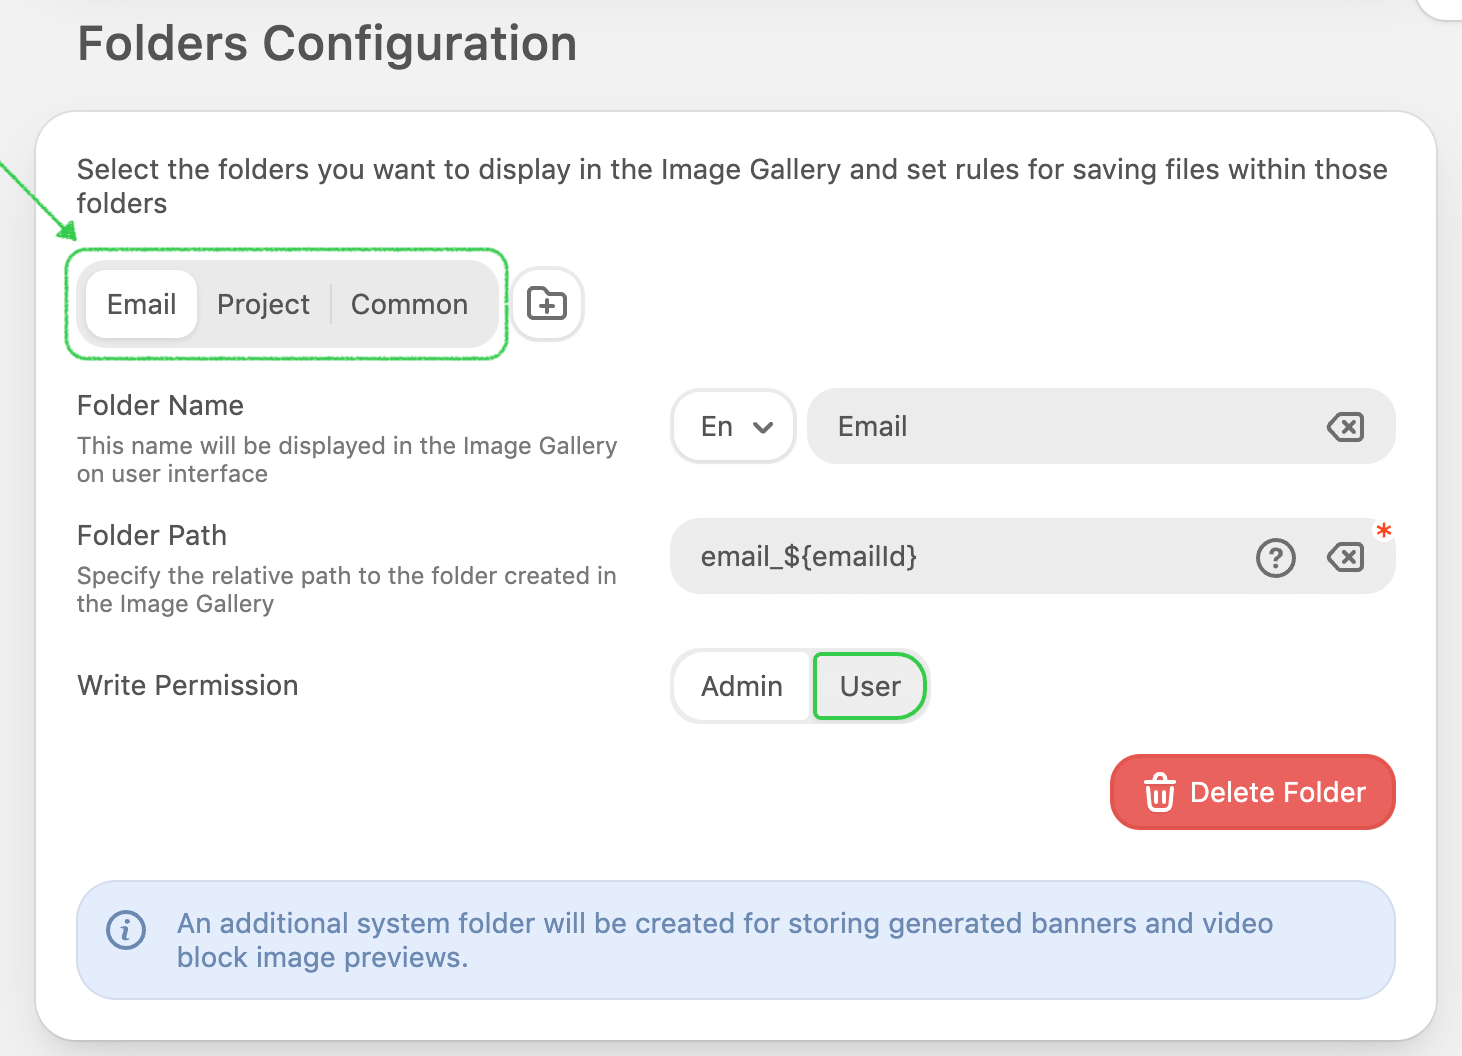
Task: Click the add new folder icon
Action: coord(547,304)
